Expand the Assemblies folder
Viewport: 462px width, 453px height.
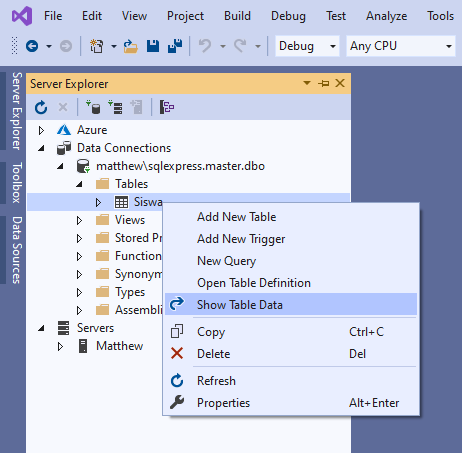[x=79, y=310]
